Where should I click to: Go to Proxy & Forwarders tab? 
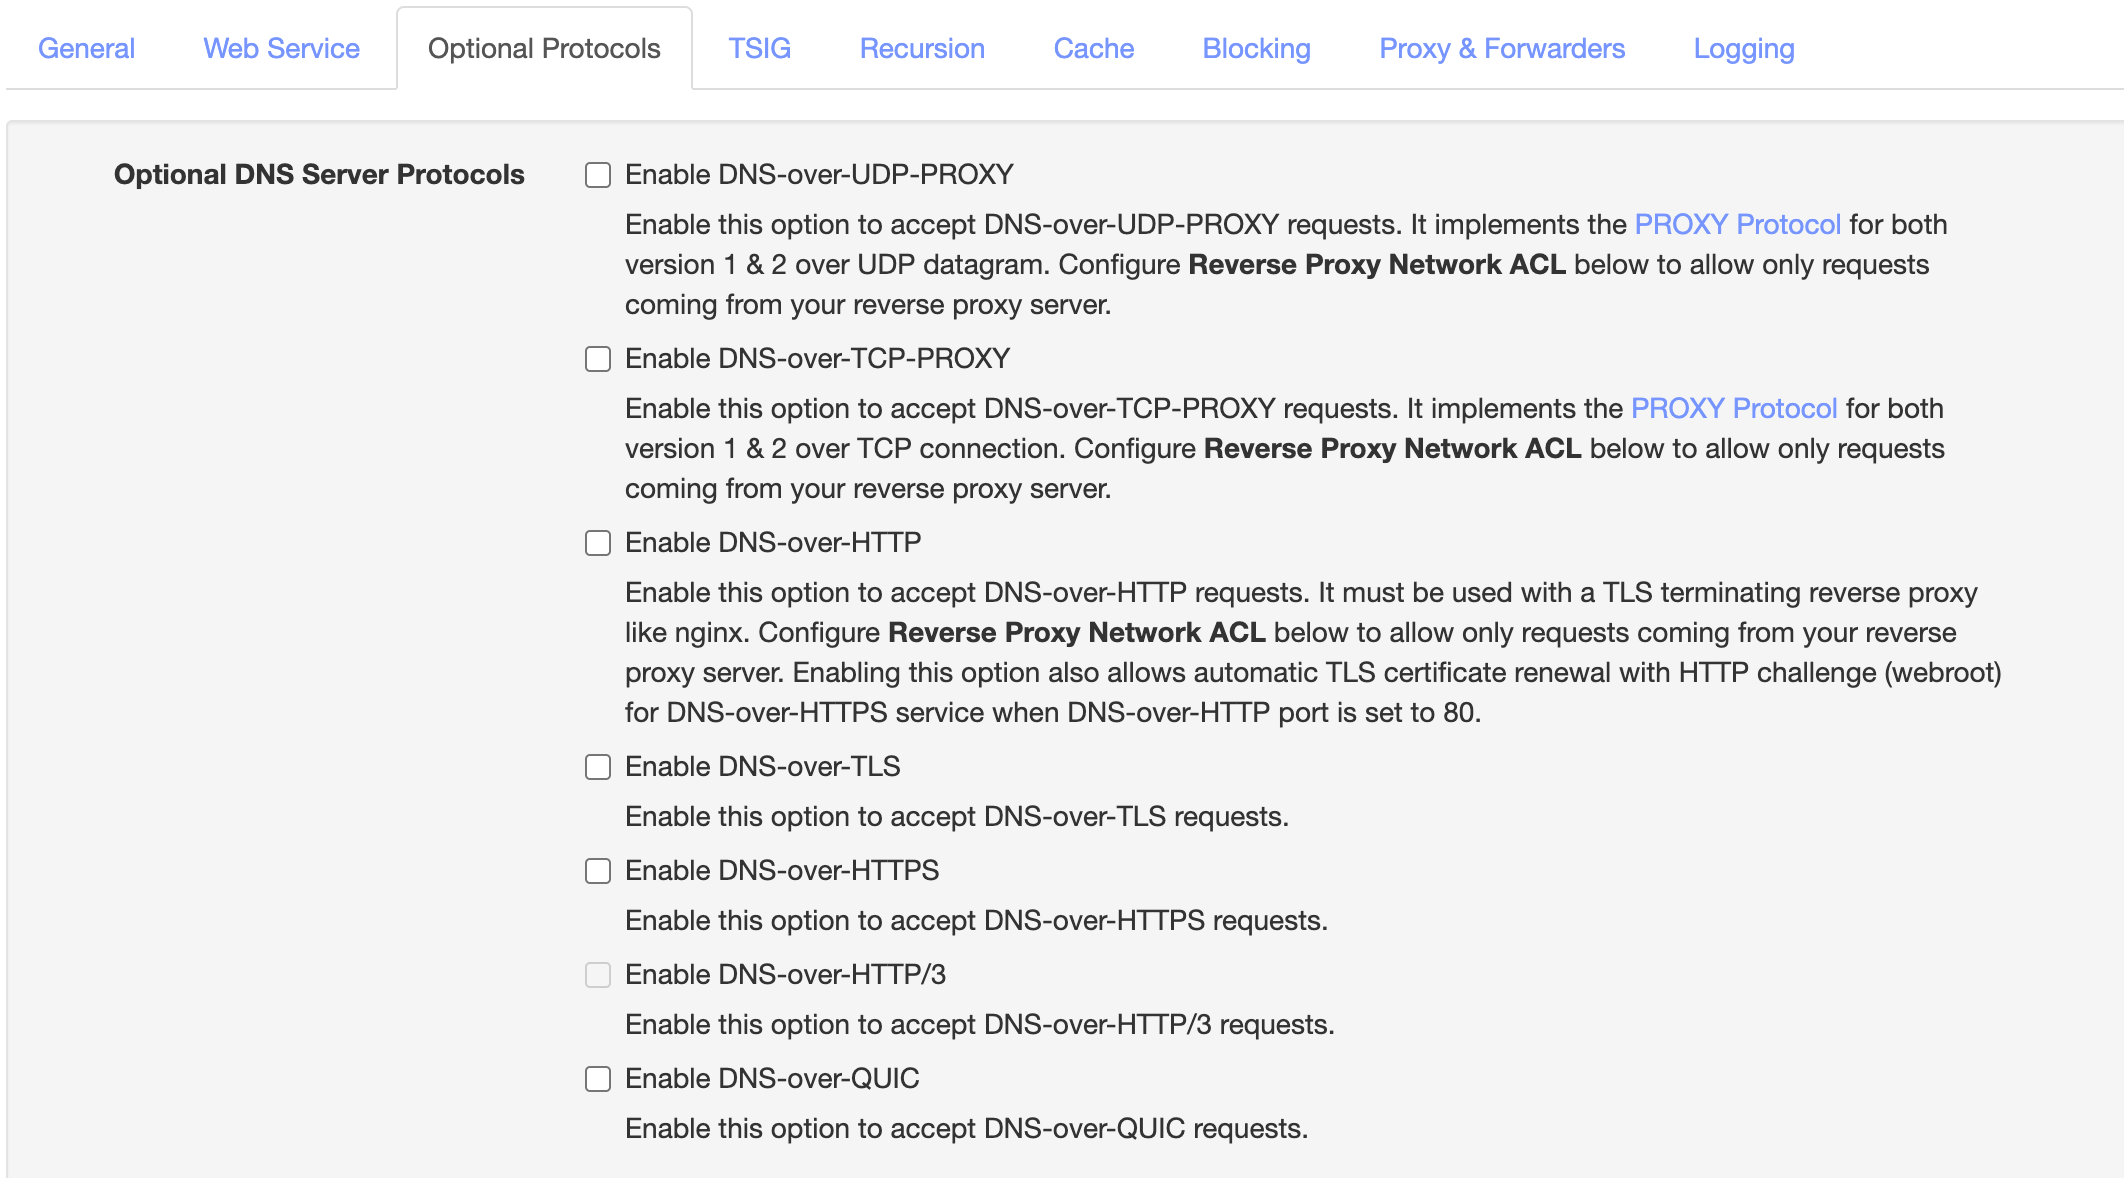click(1501, 48)
